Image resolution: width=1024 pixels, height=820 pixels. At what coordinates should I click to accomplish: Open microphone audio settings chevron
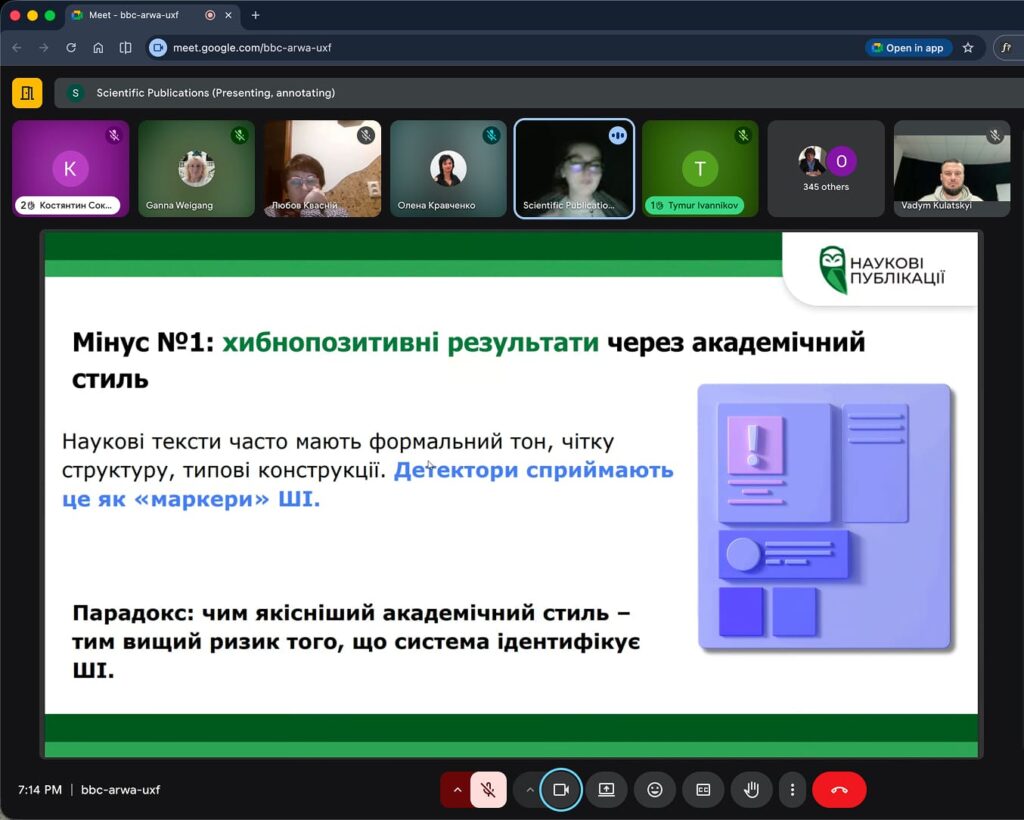[x=457, y=789]
